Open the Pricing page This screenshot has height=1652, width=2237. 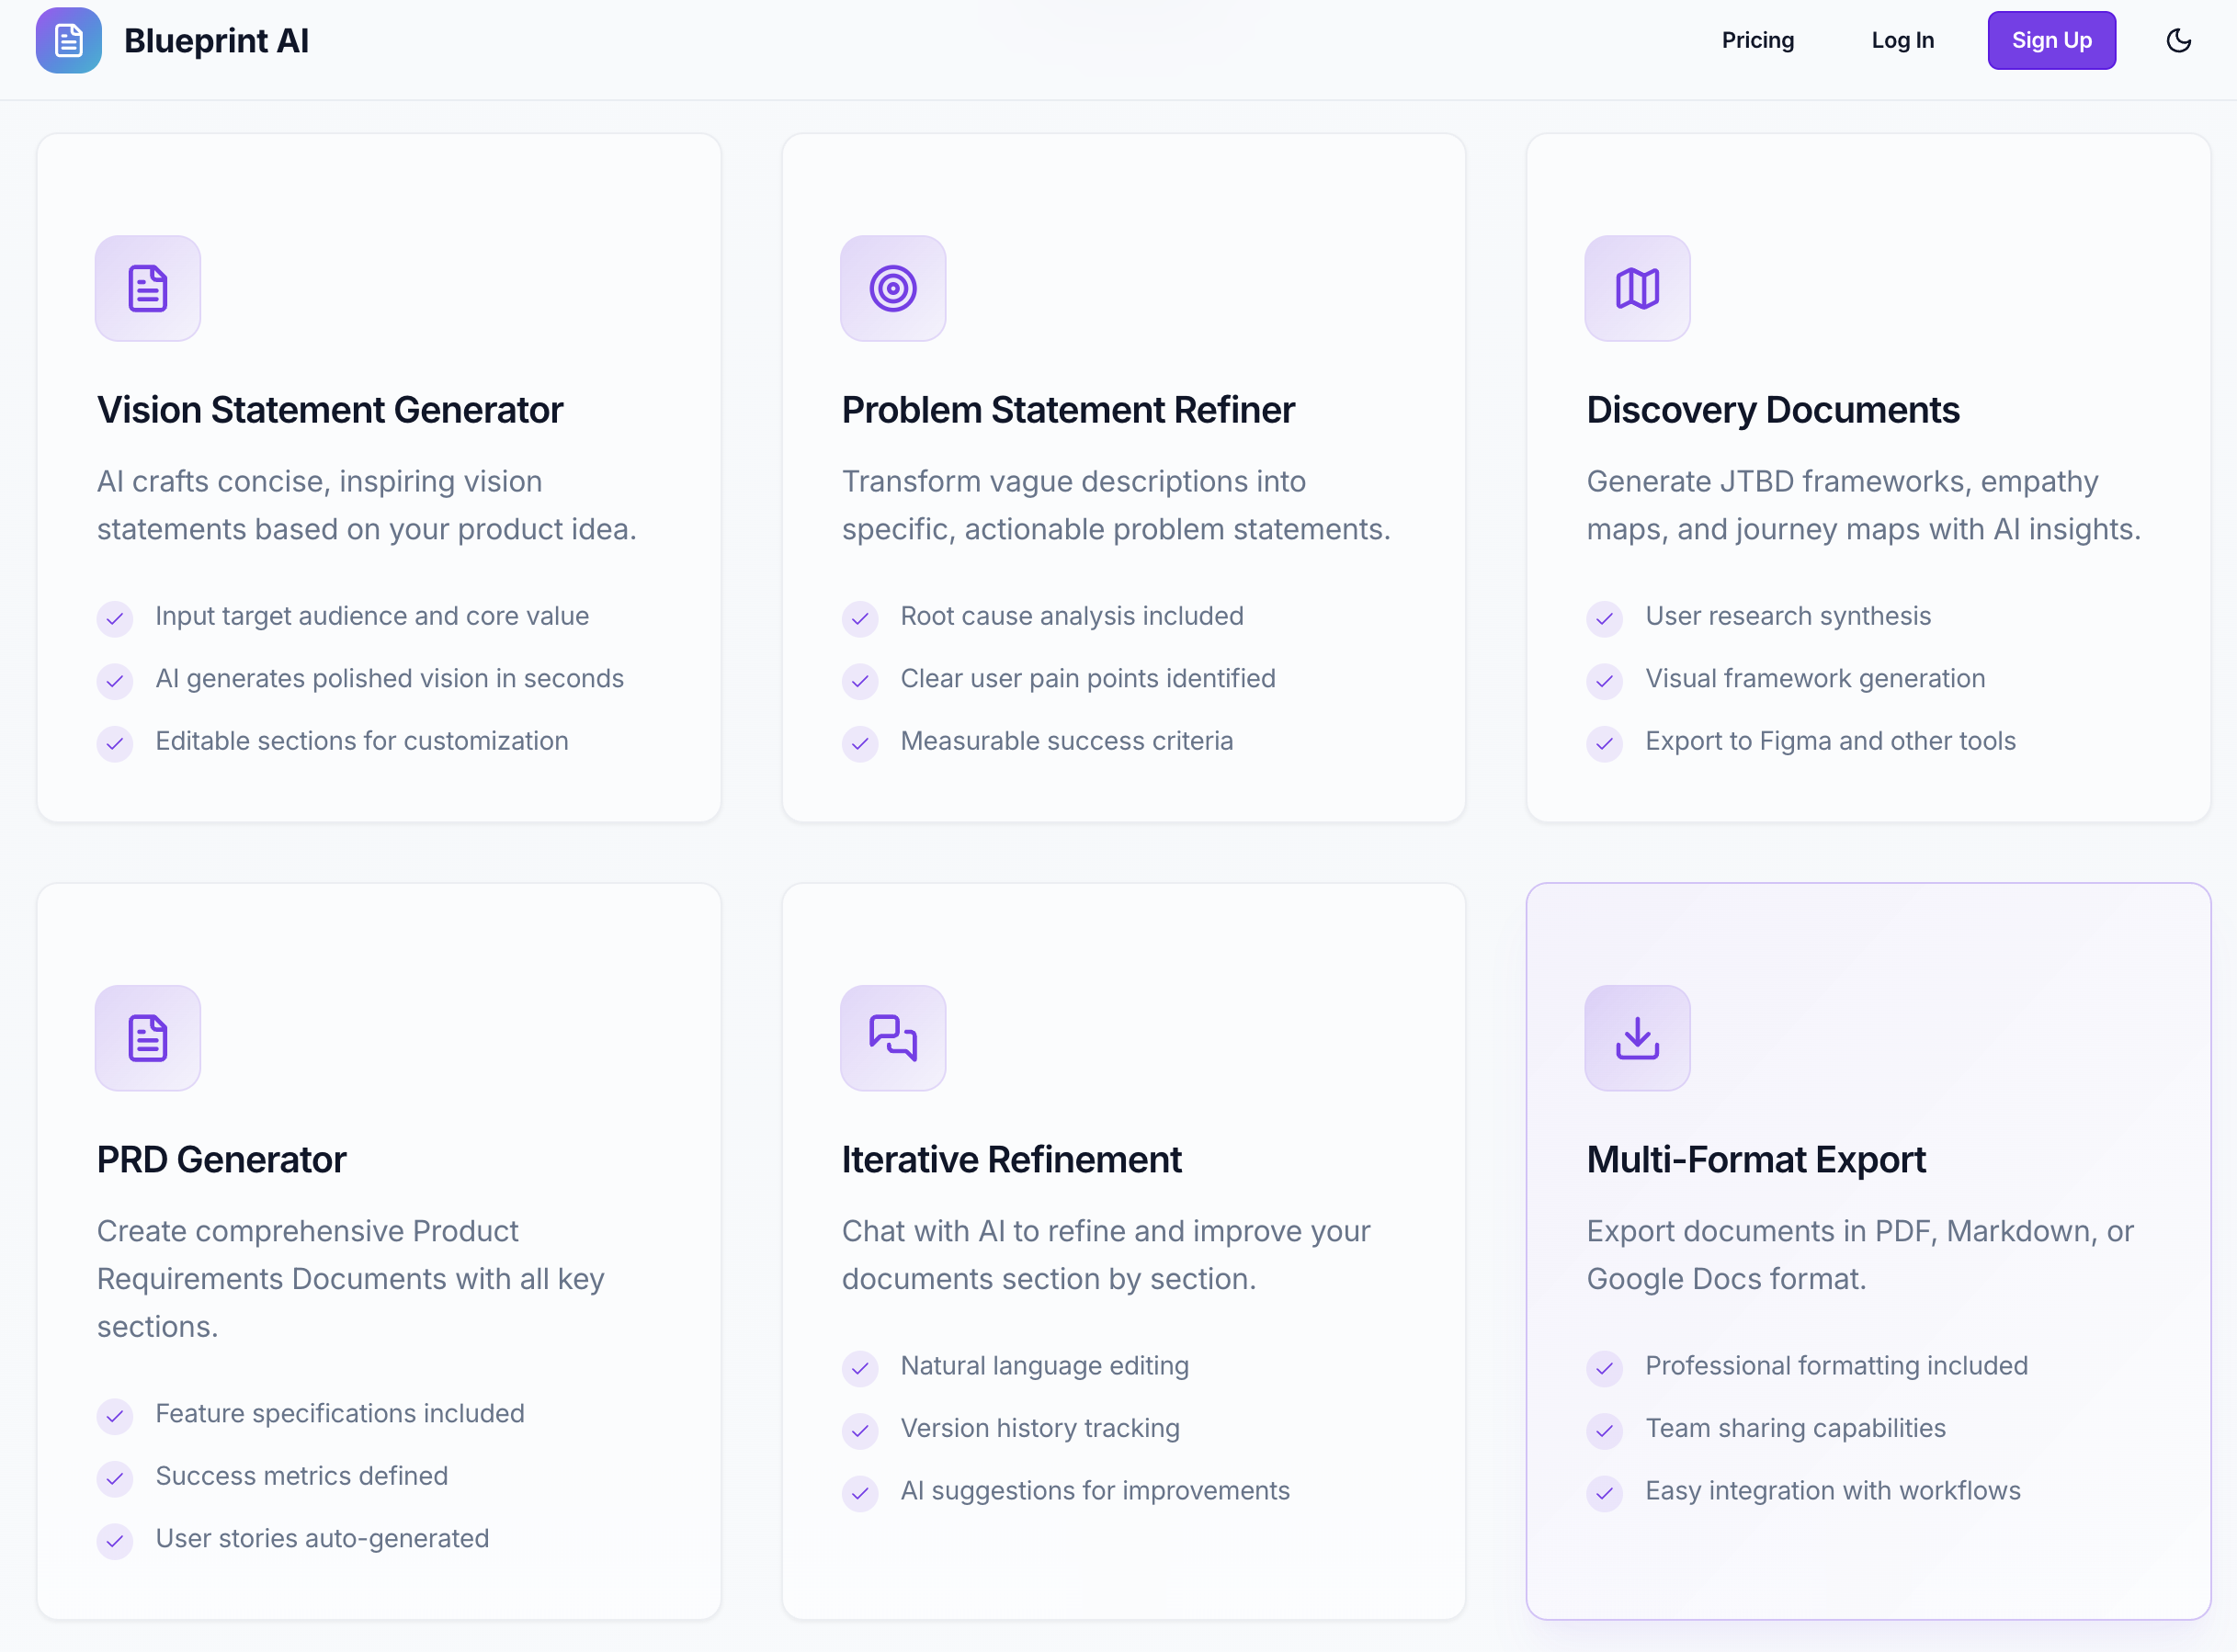(1757, 41)
